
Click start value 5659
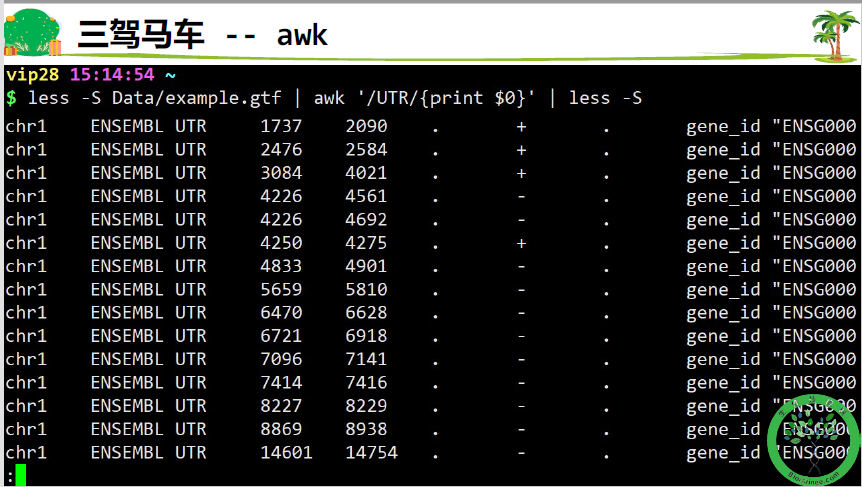281,289
